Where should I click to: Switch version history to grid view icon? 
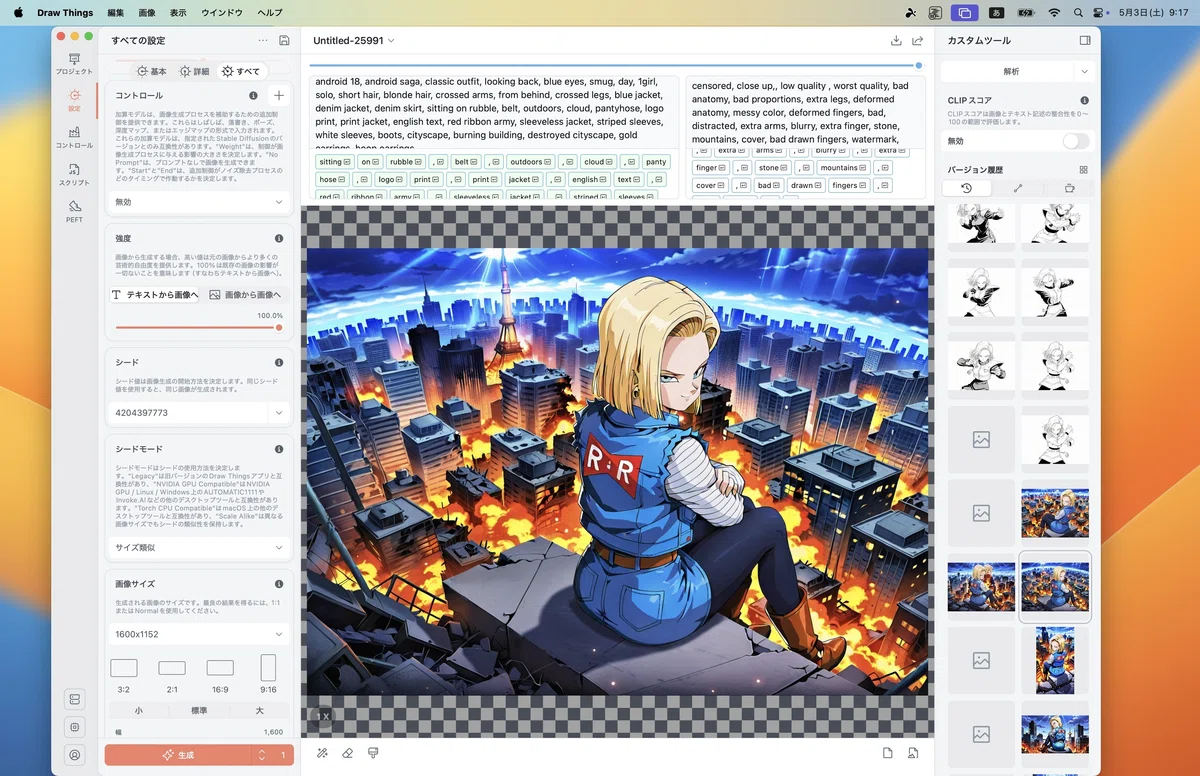pyautogui.click(x=1084, y=170)
